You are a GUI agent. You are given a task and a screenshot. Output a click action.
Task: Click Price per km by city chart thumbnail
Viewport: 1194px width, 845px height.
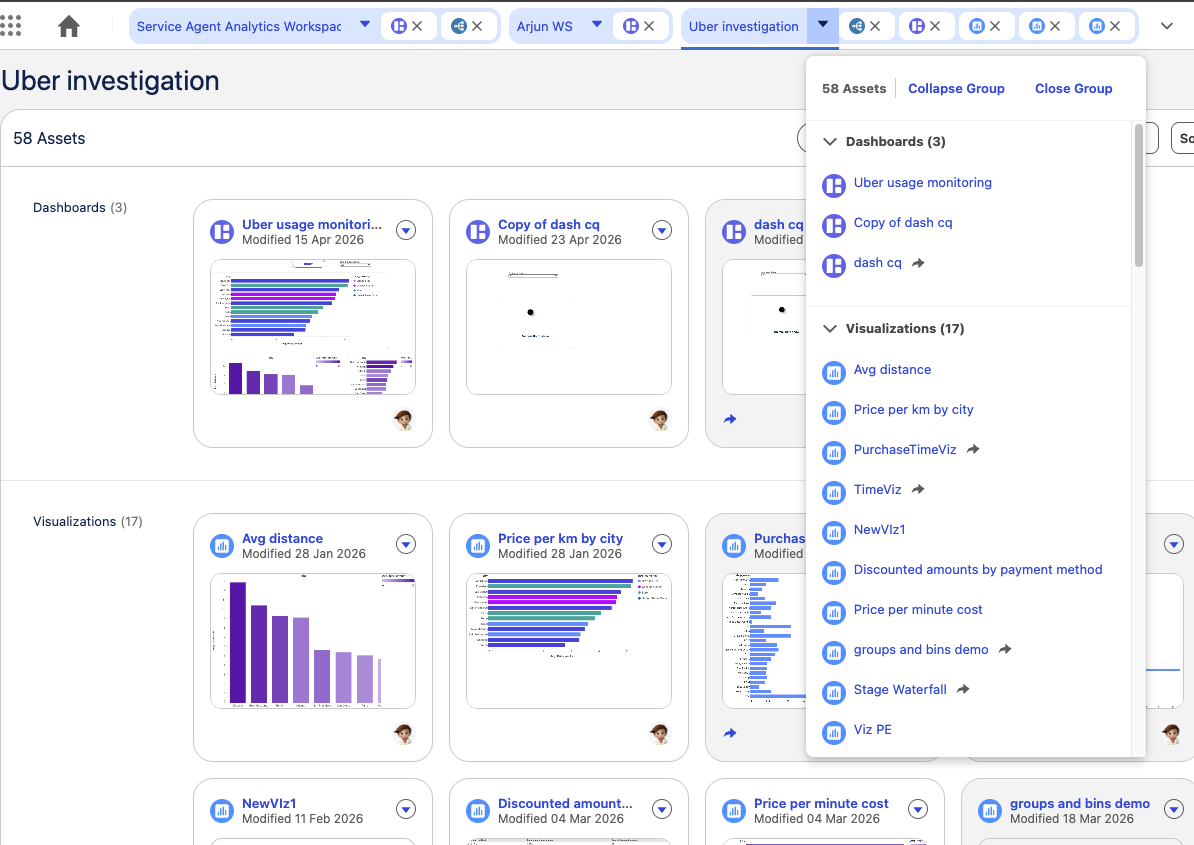click(569, 641)
